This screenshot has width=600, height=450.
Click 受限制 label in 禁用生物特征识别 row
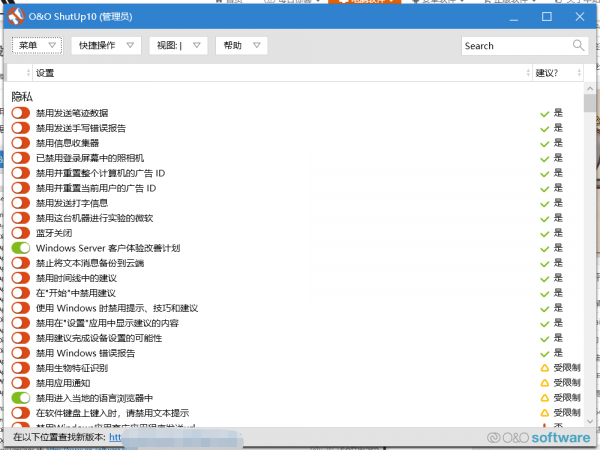pos(567,368)
